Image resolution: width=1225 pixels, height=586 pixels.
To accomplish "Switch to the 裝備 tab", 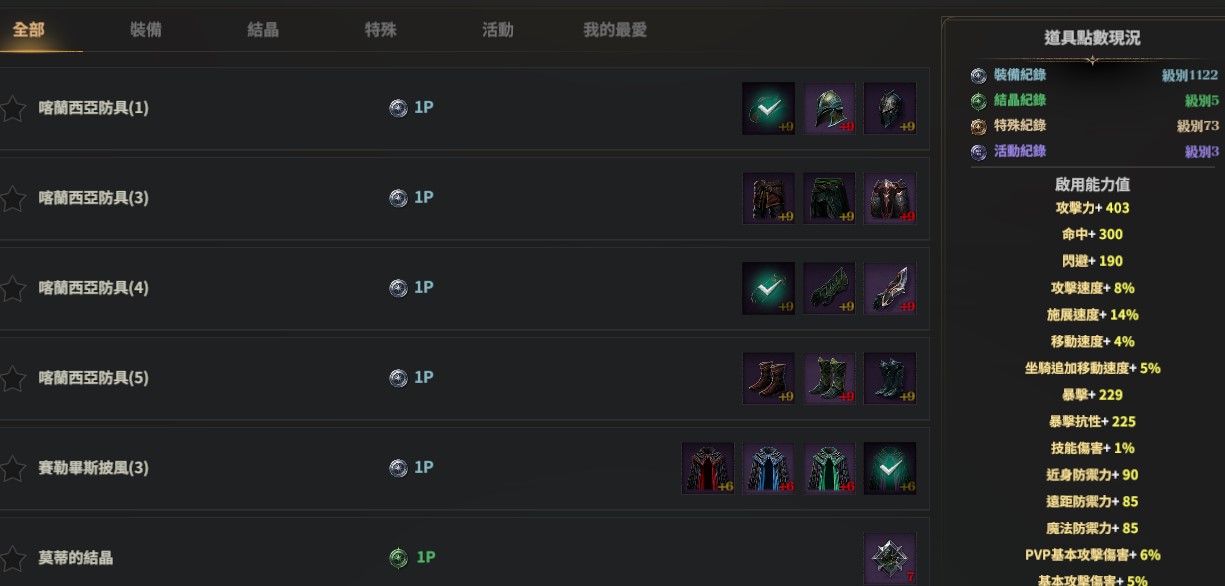I will pos(145,30).
